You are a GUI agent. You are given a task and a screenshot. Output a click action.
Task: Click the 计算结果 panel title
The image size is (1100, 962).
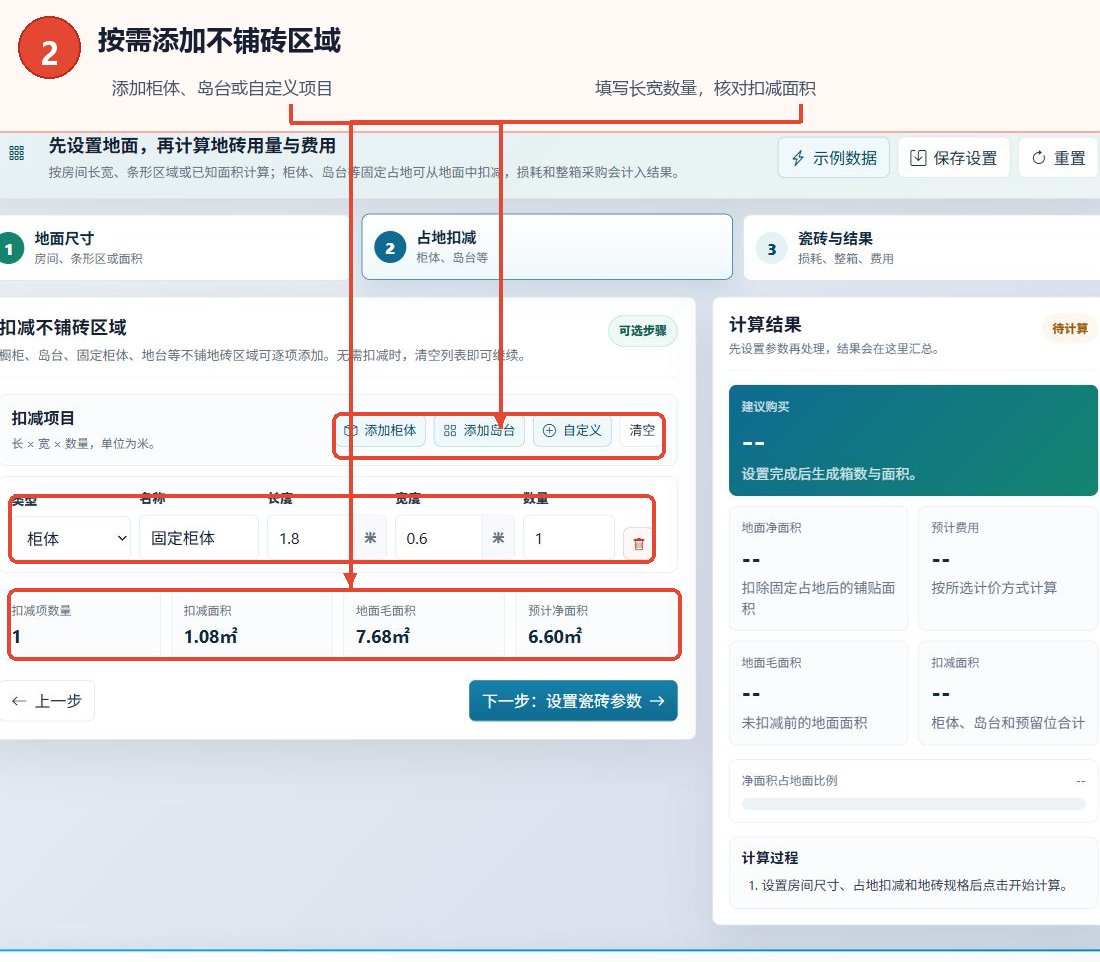(x=765, y=324)
